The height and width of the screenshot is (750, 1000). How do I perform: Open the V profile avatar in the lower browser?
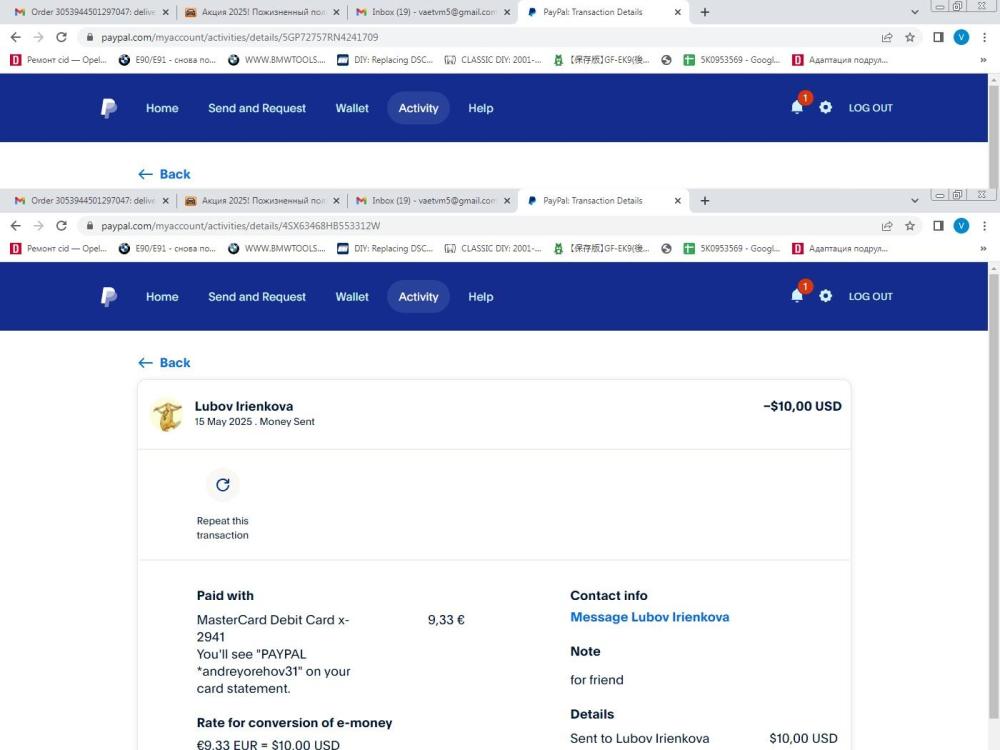(x=961, y=226)
